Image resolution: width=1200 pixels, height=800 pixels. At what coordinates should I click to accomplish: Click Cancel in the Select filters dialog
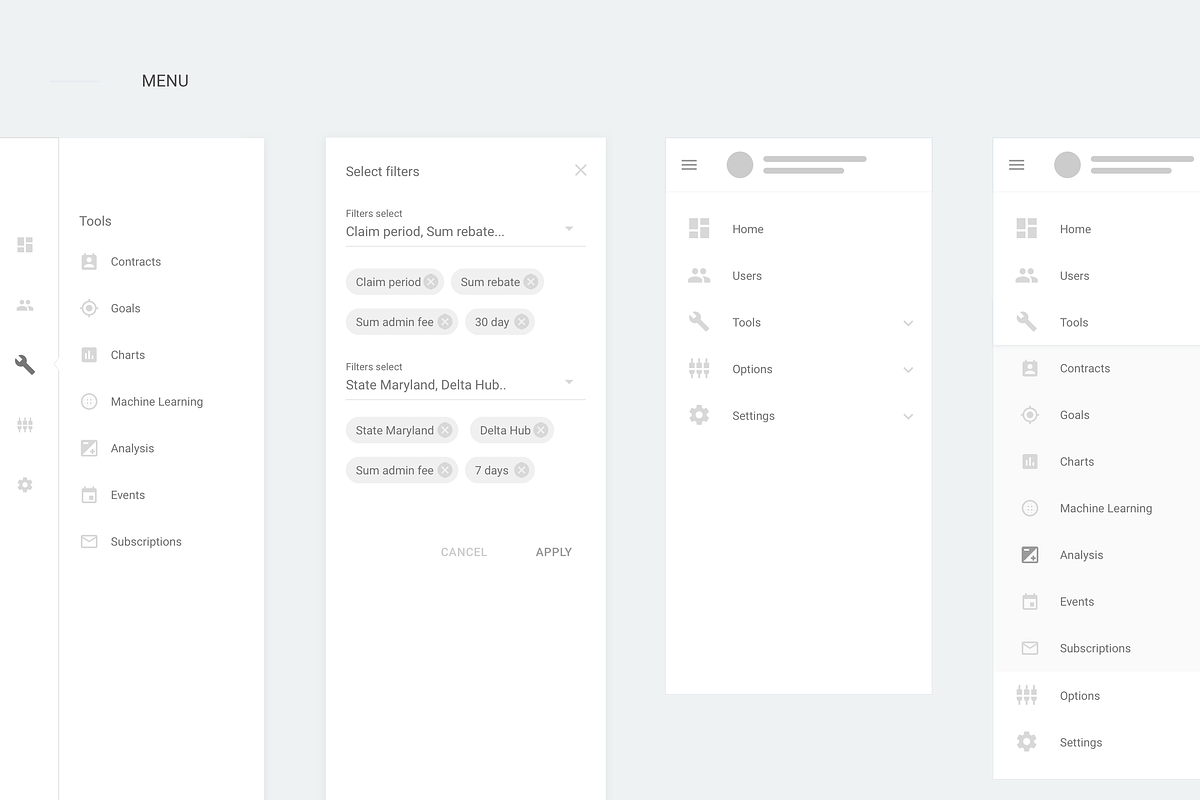tap(464, 552)
